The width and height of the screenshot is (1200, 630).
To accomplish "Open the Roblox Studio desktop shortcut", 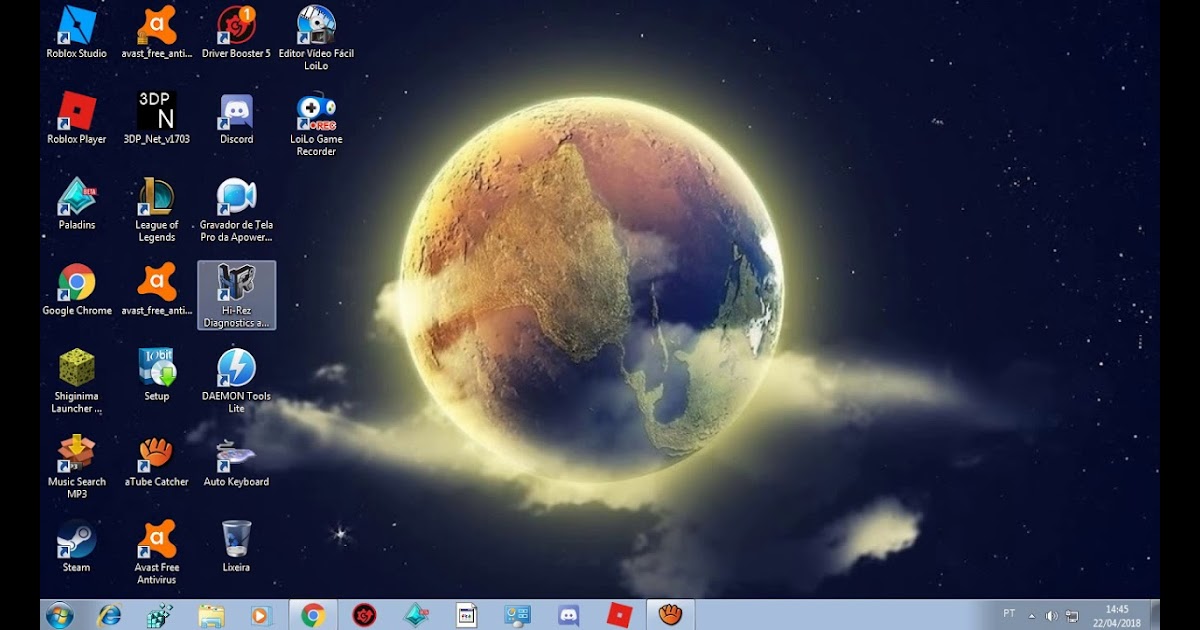I will click(76, 33).
